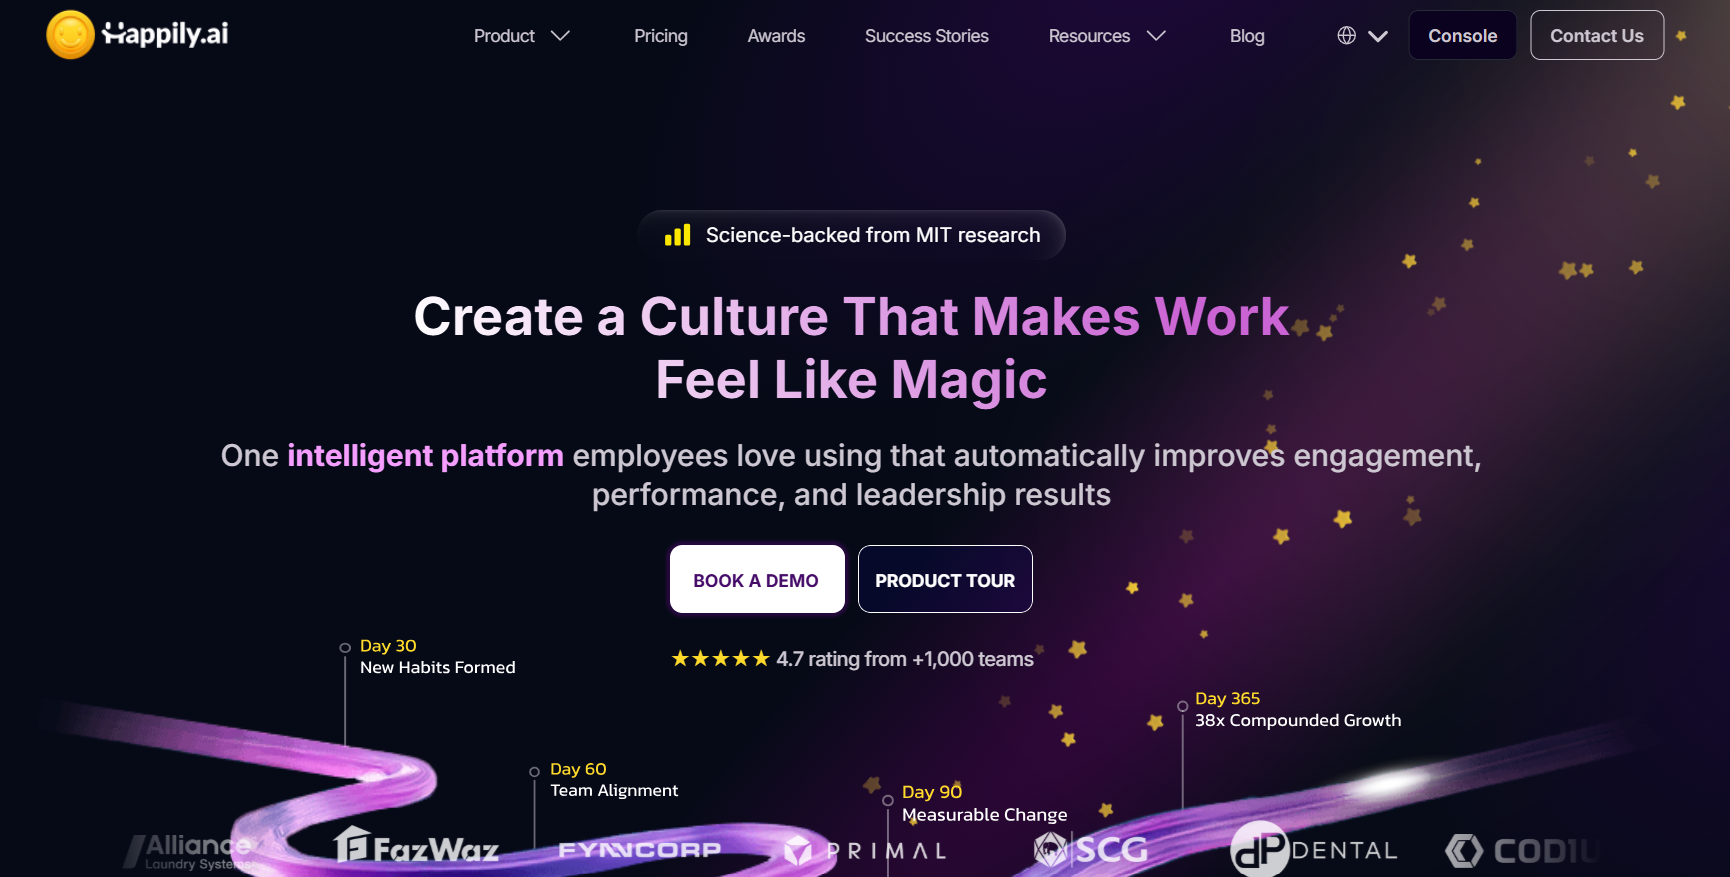Open the Pricing menu item

(x=661, y=36)
